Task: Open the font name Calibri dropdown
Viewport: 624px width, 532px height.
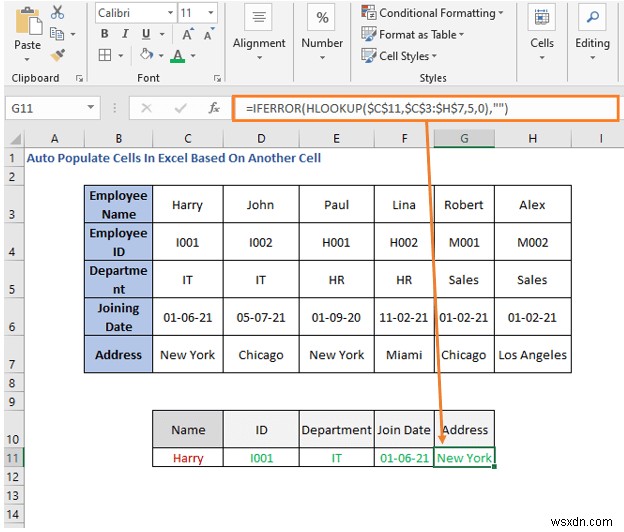Action: coord(170,13)
